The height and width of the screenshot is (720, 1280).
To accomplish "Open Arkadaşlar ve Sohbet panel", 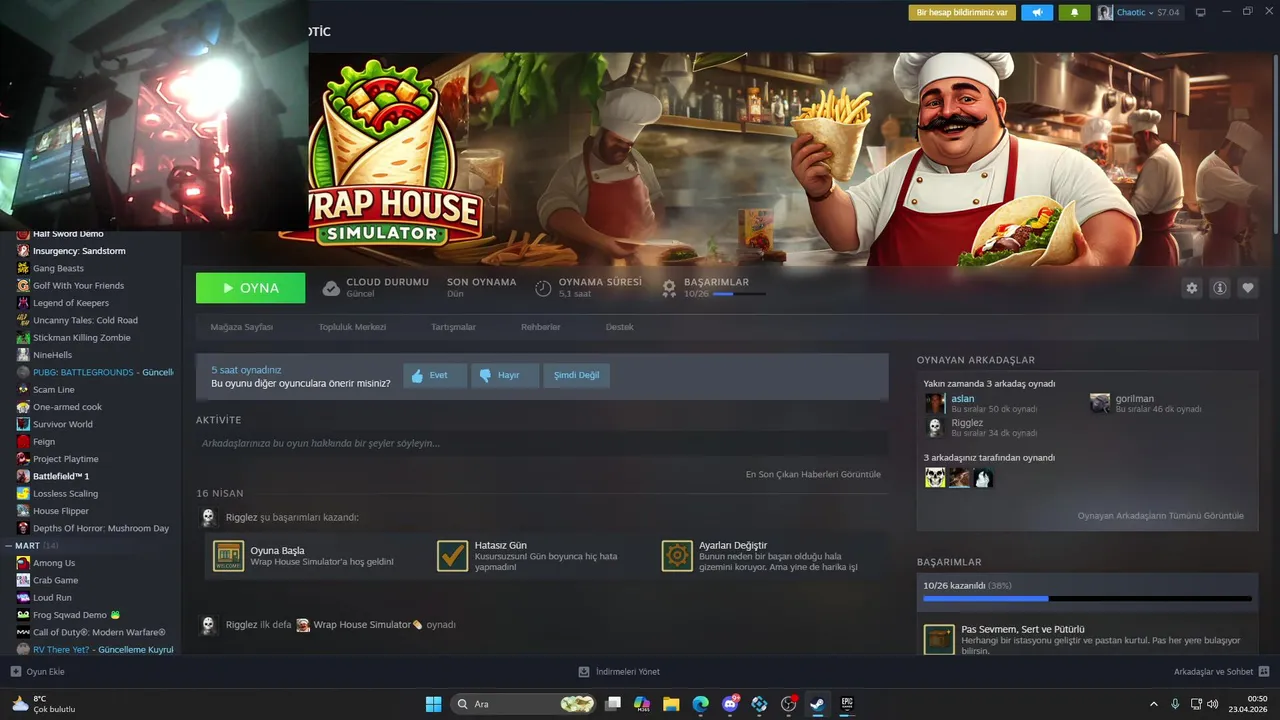I will (x=1222, y=672).
